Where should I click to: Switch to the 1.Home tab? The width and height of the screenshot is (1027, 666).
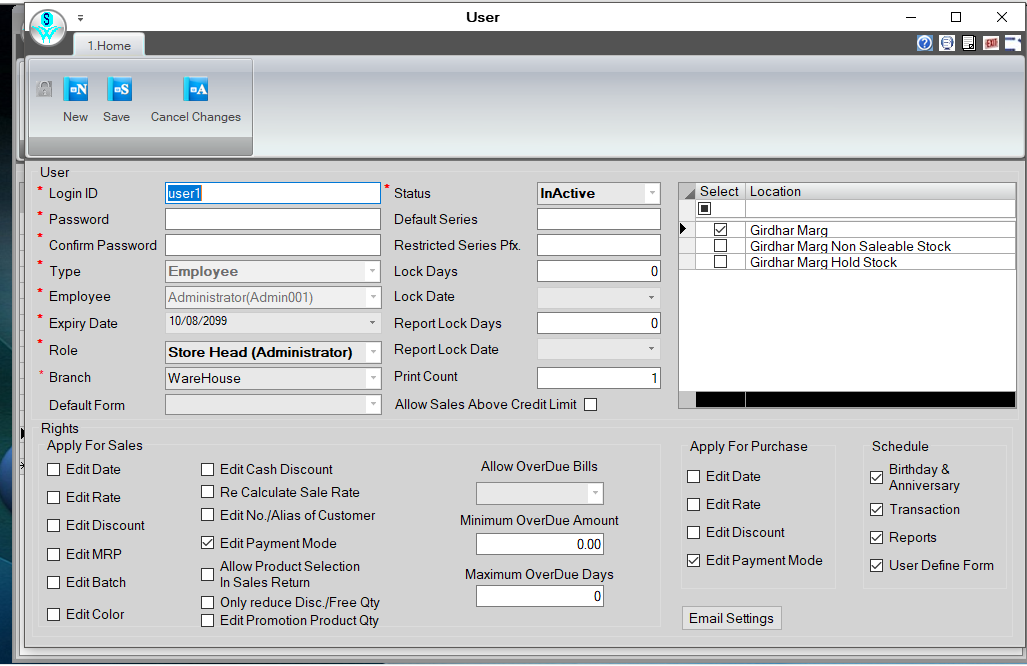click(109, 46)
